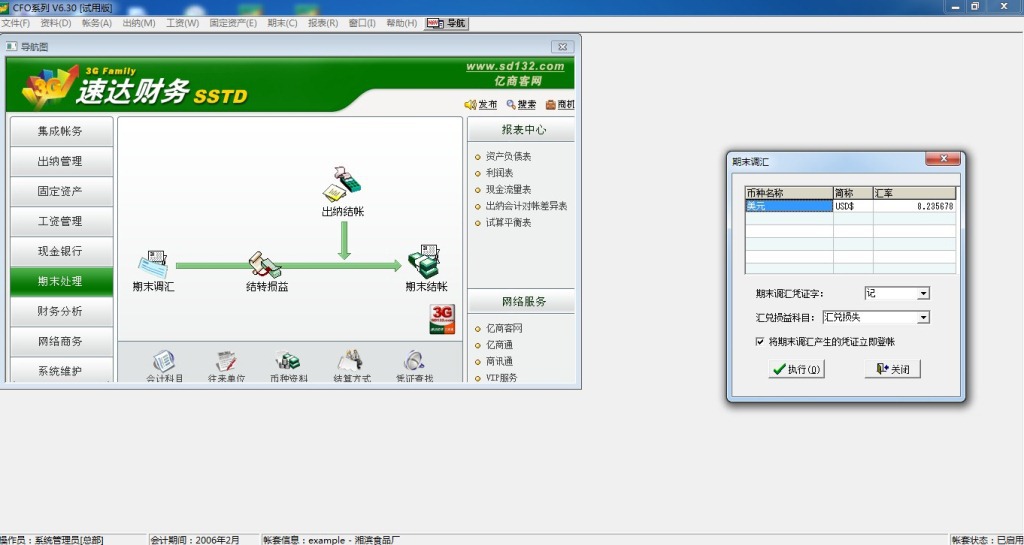Visit www.sd132.com banner link
This screenshot has width=1024, height=545.
pos(515,66)
